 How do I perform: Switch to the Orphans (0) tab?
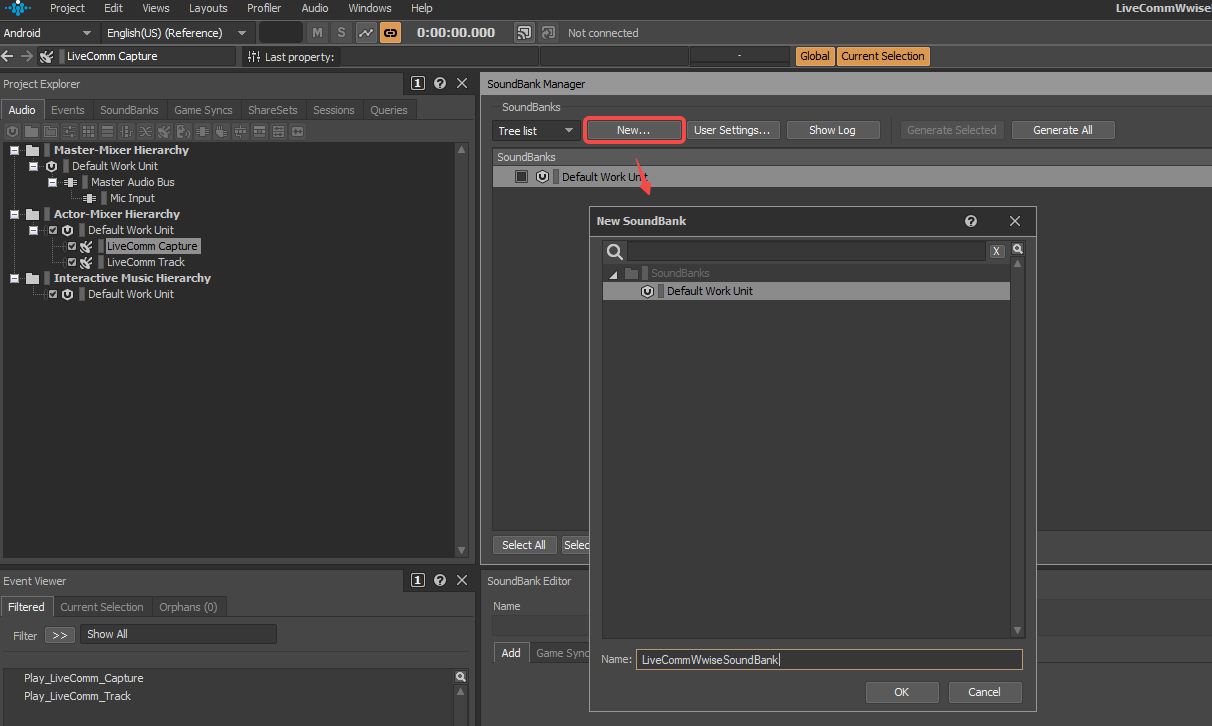[188, 607]
